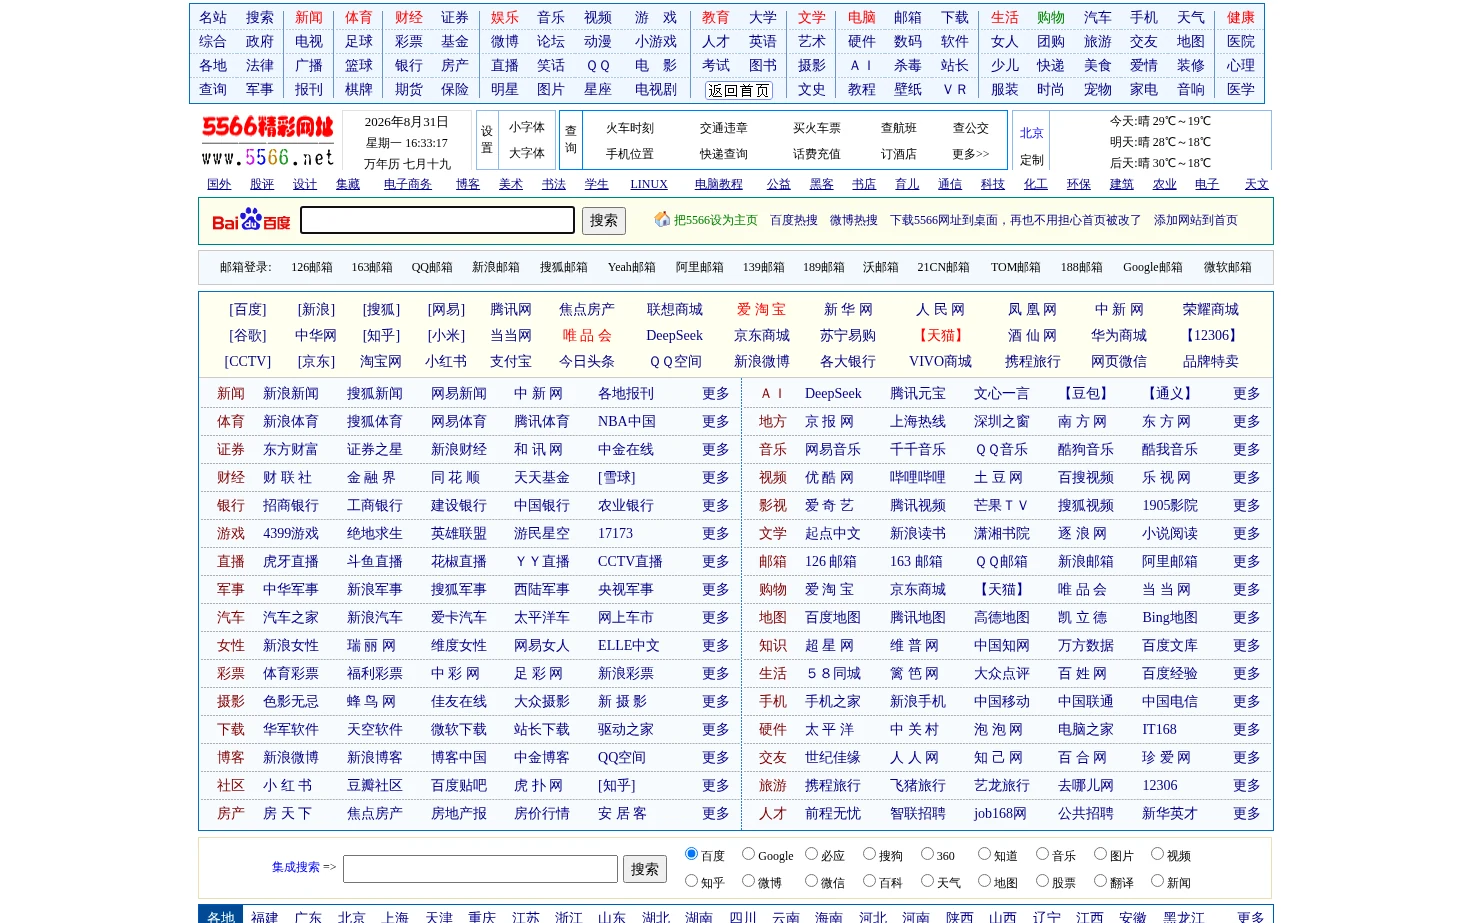This screenshot has height=923, width=1470.
Task: Open 东方财富 link
Action: tap(291, 450)
